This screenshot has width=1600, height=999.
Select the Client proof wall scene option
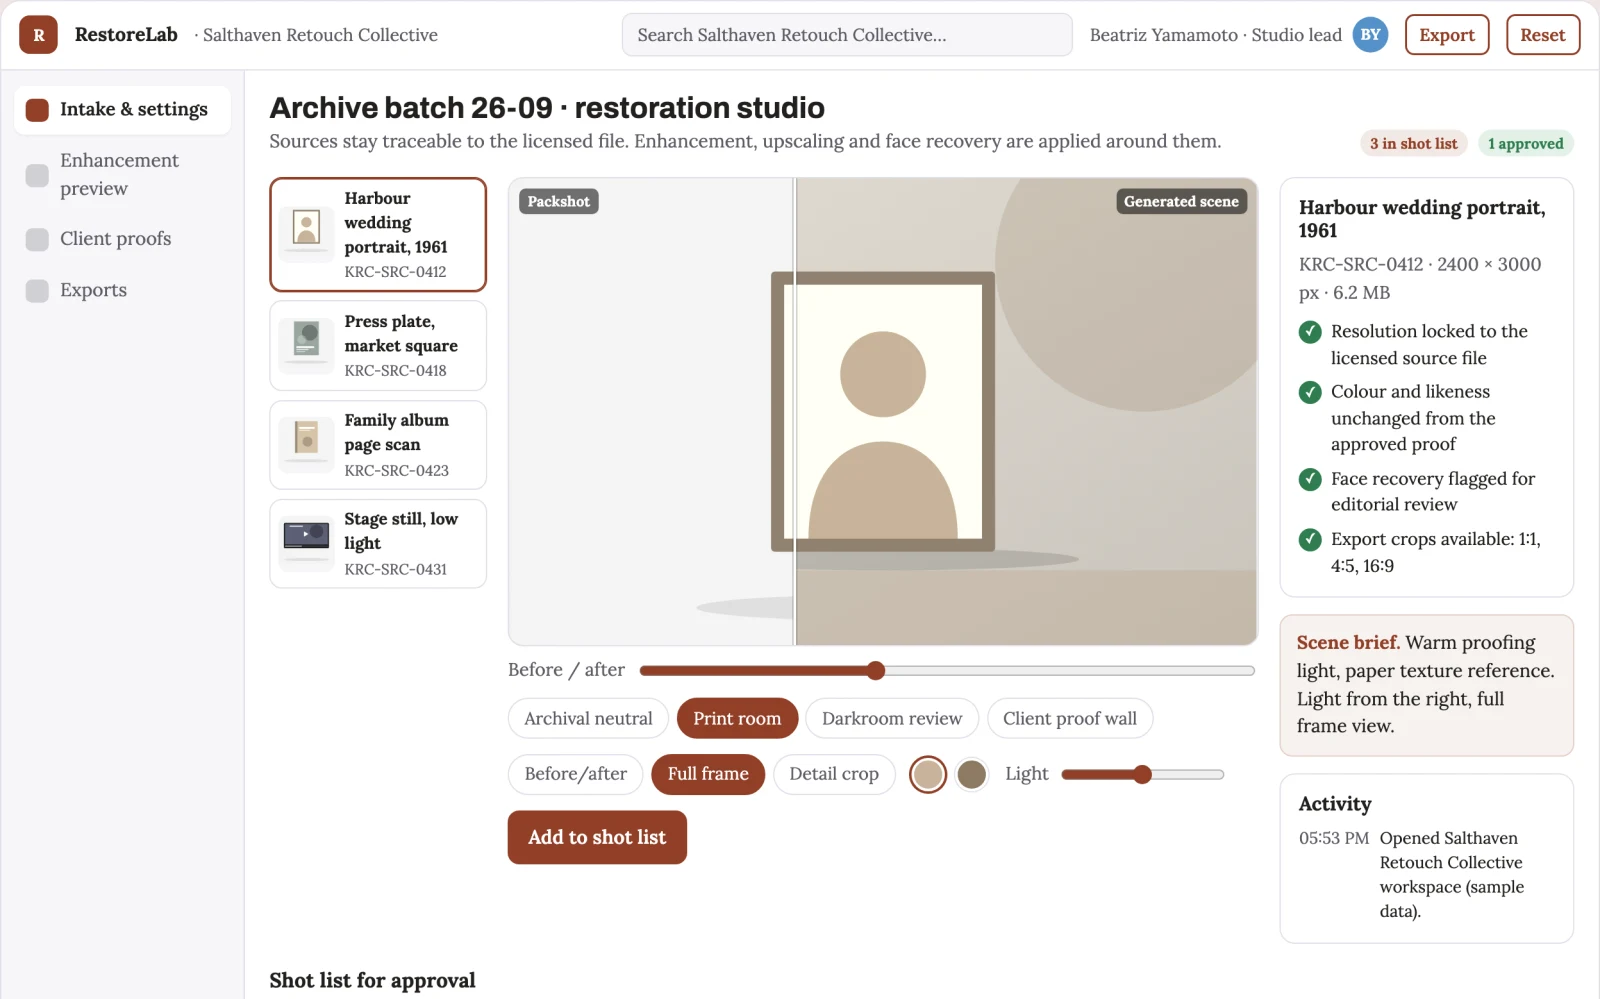[x=1070, y=718]
